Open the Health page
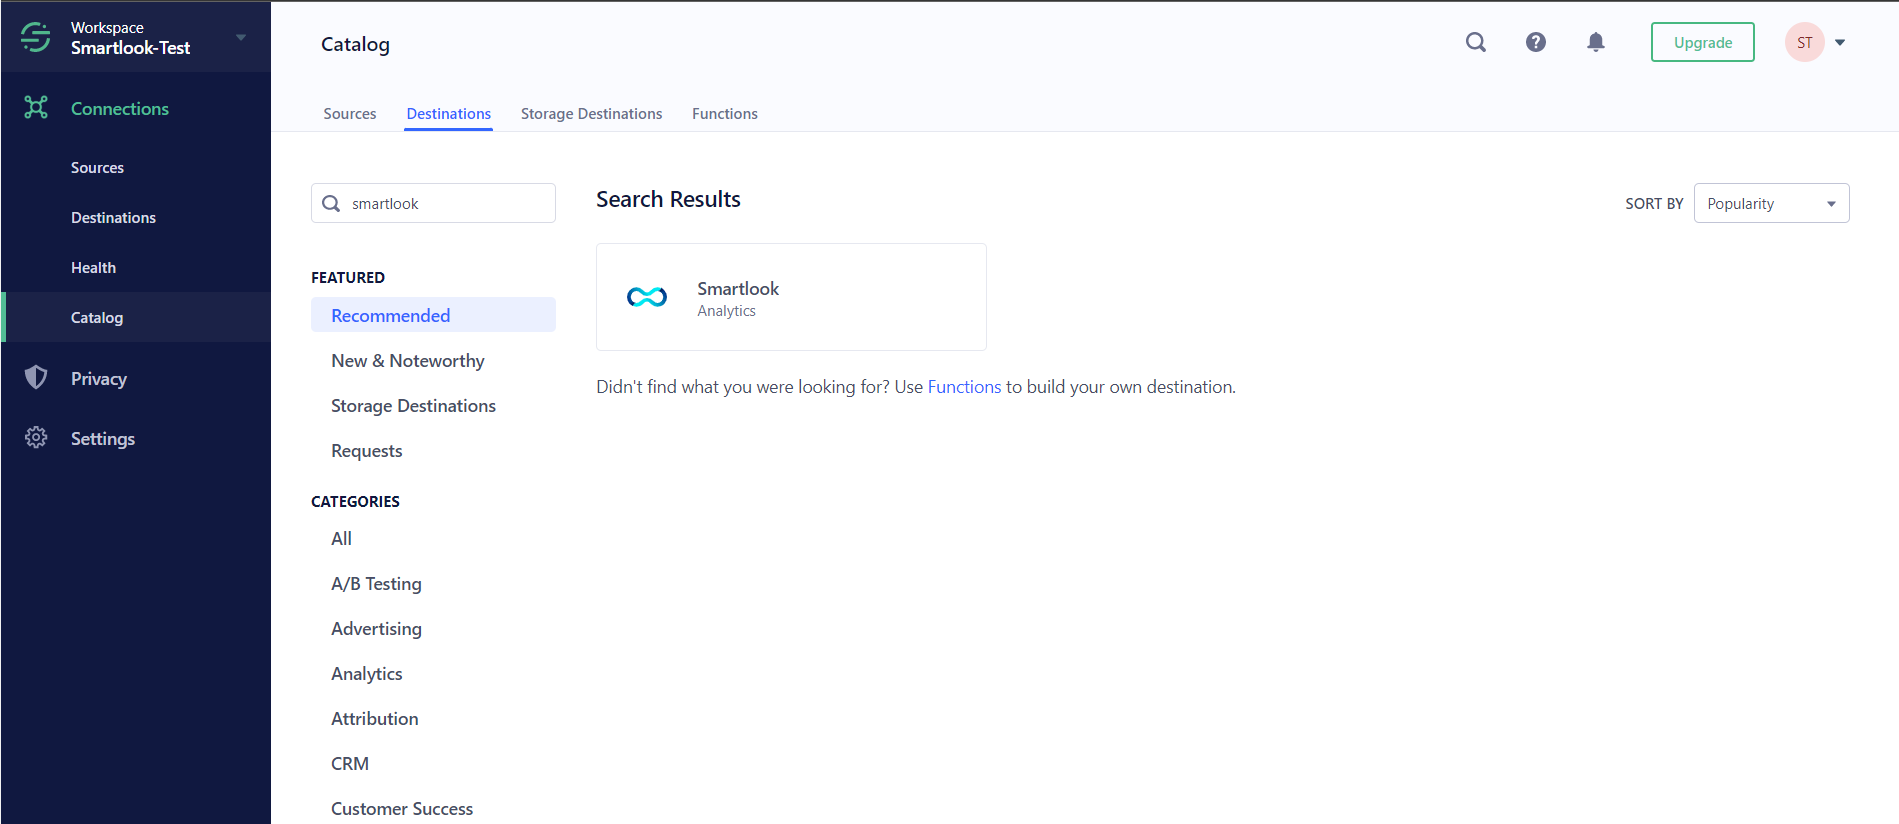This screenshot has width=1899, height=824. point(93,268)
